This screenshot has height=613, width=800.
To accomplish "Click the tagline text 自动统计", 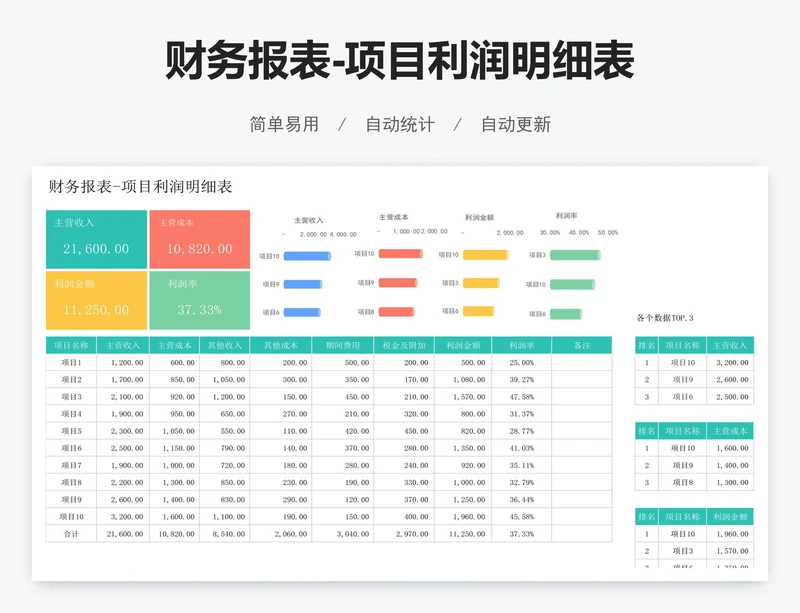I will 400,125.
